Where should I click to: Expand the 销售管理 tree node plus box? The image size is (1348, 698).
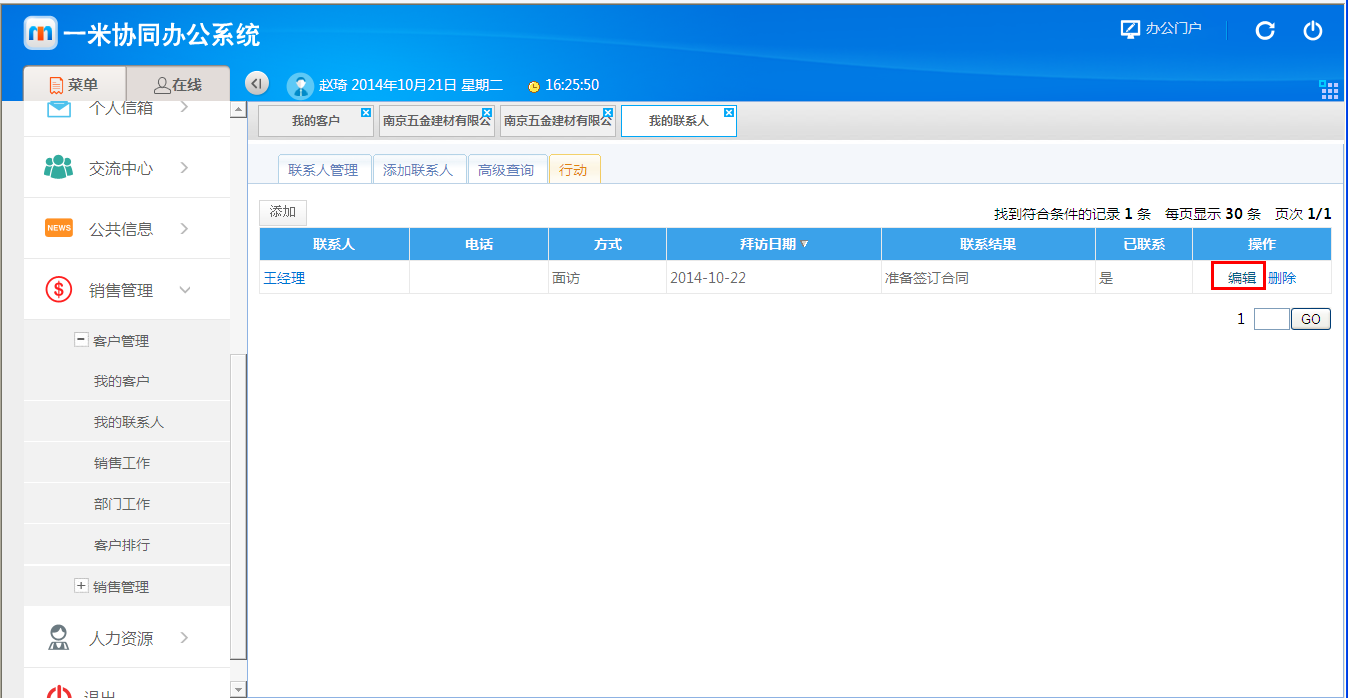(x=81, y=586)
